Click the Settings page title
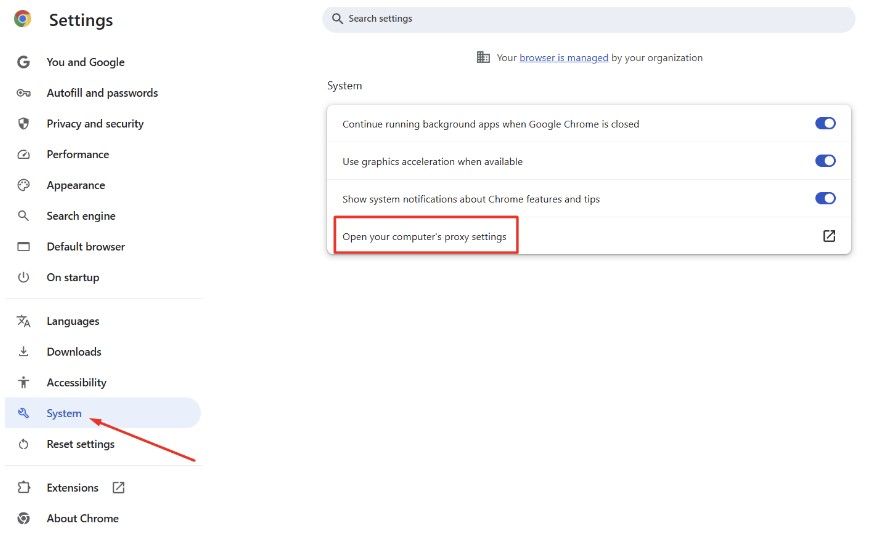 pos(81,20)
